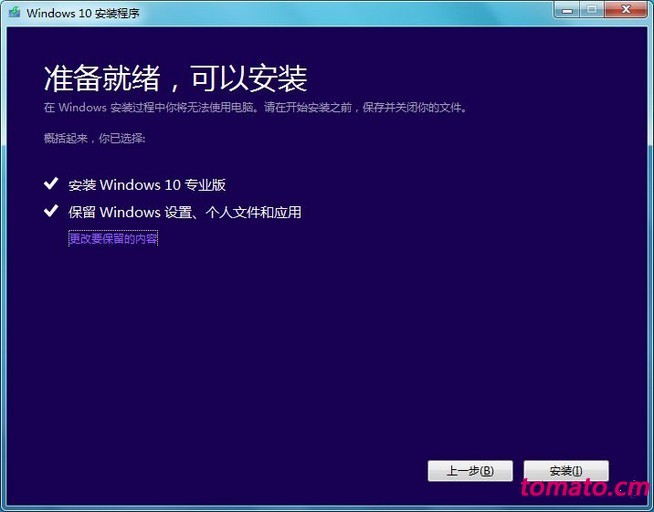Screen dimensions: 654x512
Task: Click the checkmark beside 保留 Windows 设置
Action: pos(51,211)
